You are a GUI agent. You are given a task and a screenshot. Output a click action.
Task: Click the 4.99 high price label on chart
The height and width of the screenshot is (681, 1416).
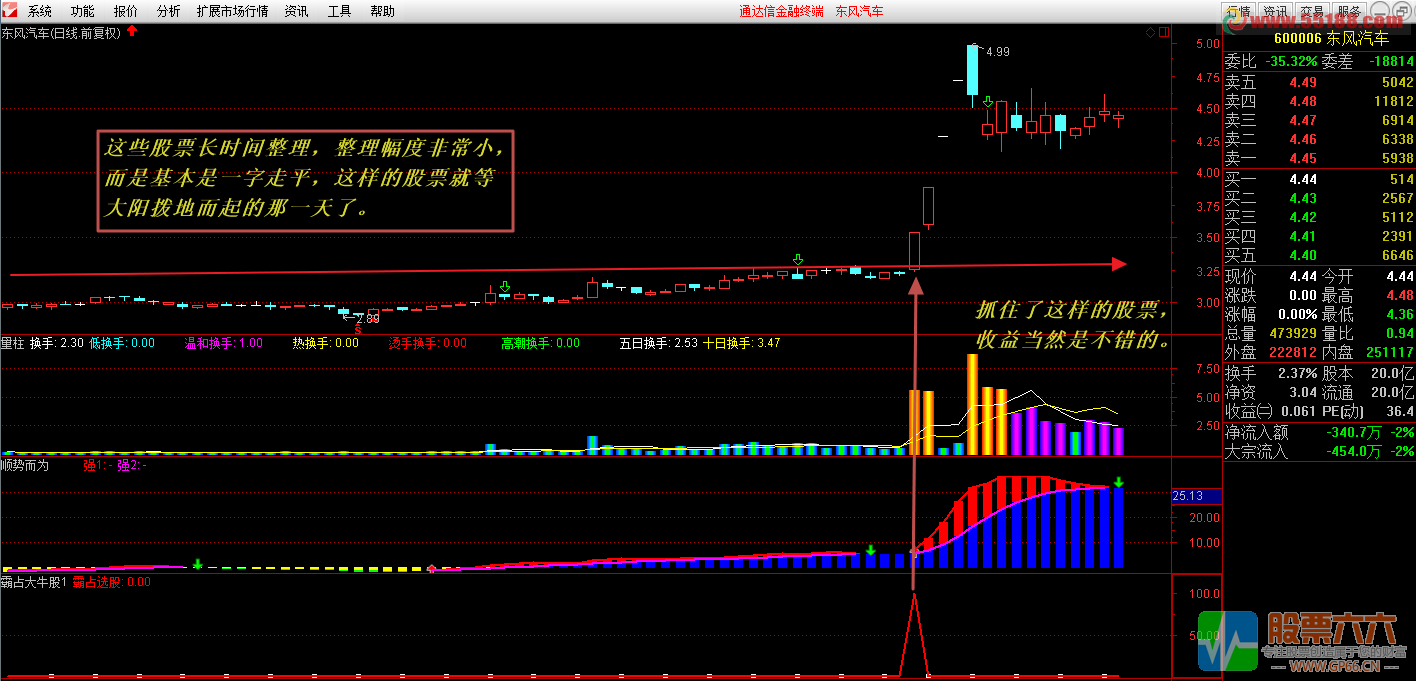[997, 51]
